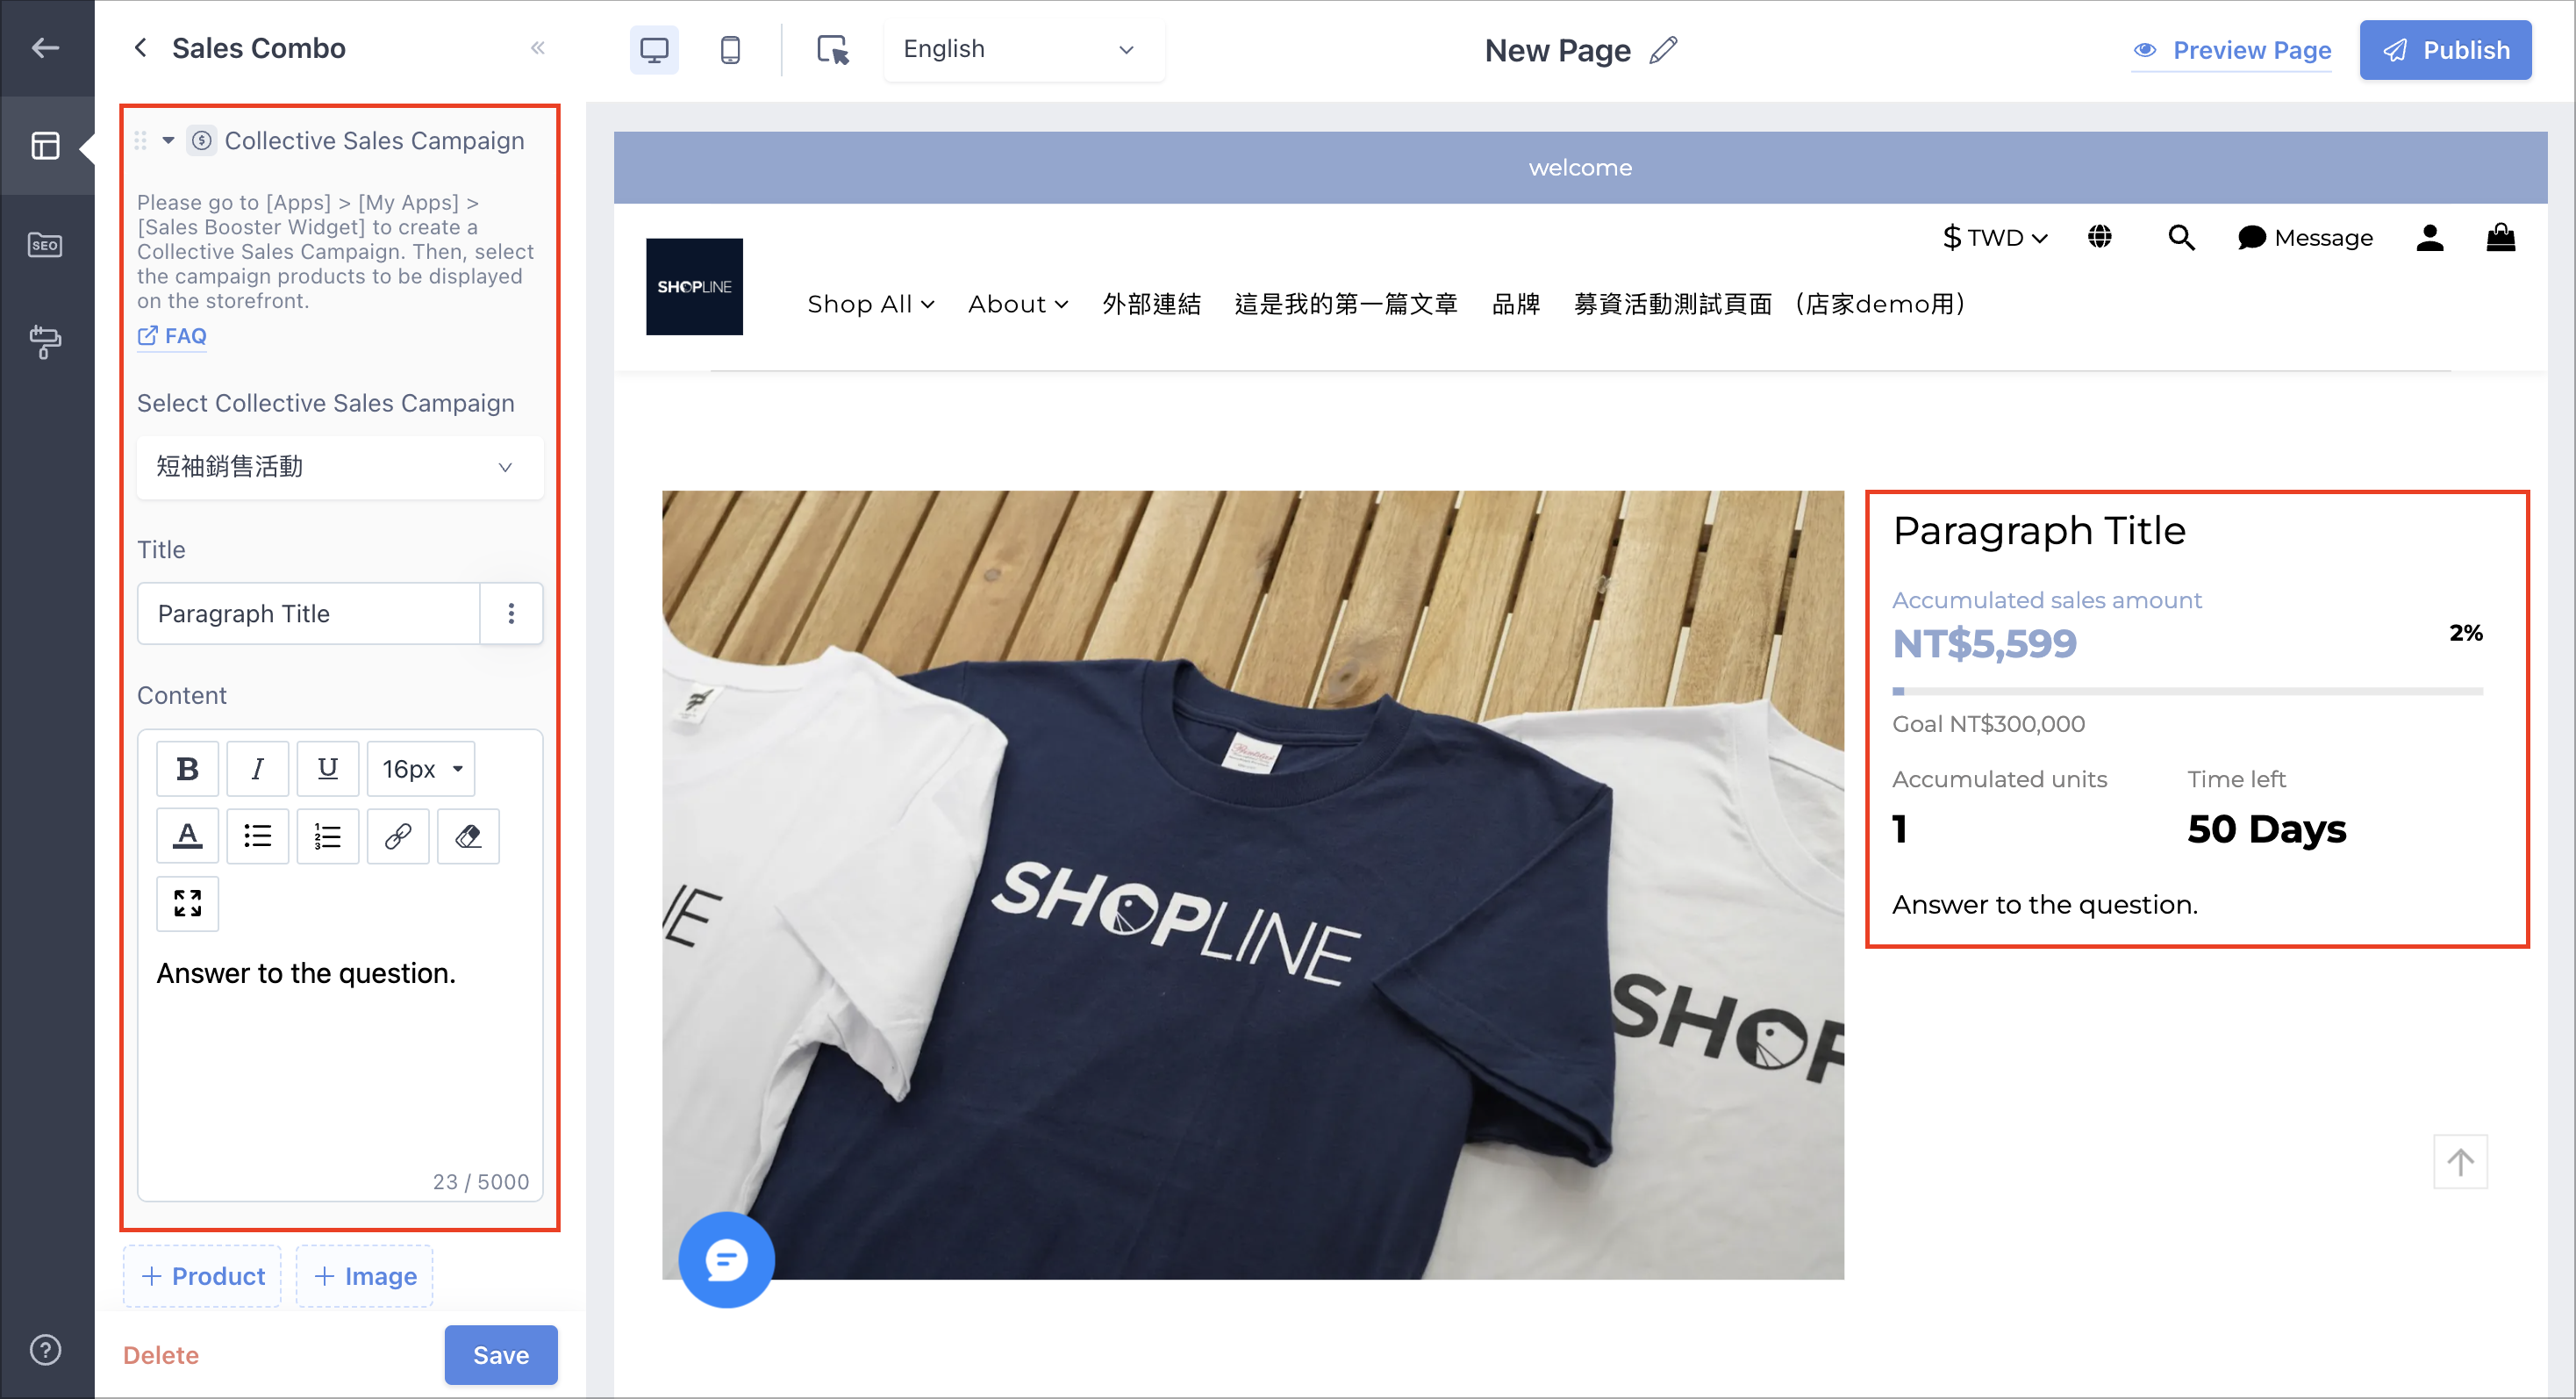Toggle underline formatting
This screenshot has width=2576, height=1399.
(x=327, y=768)
